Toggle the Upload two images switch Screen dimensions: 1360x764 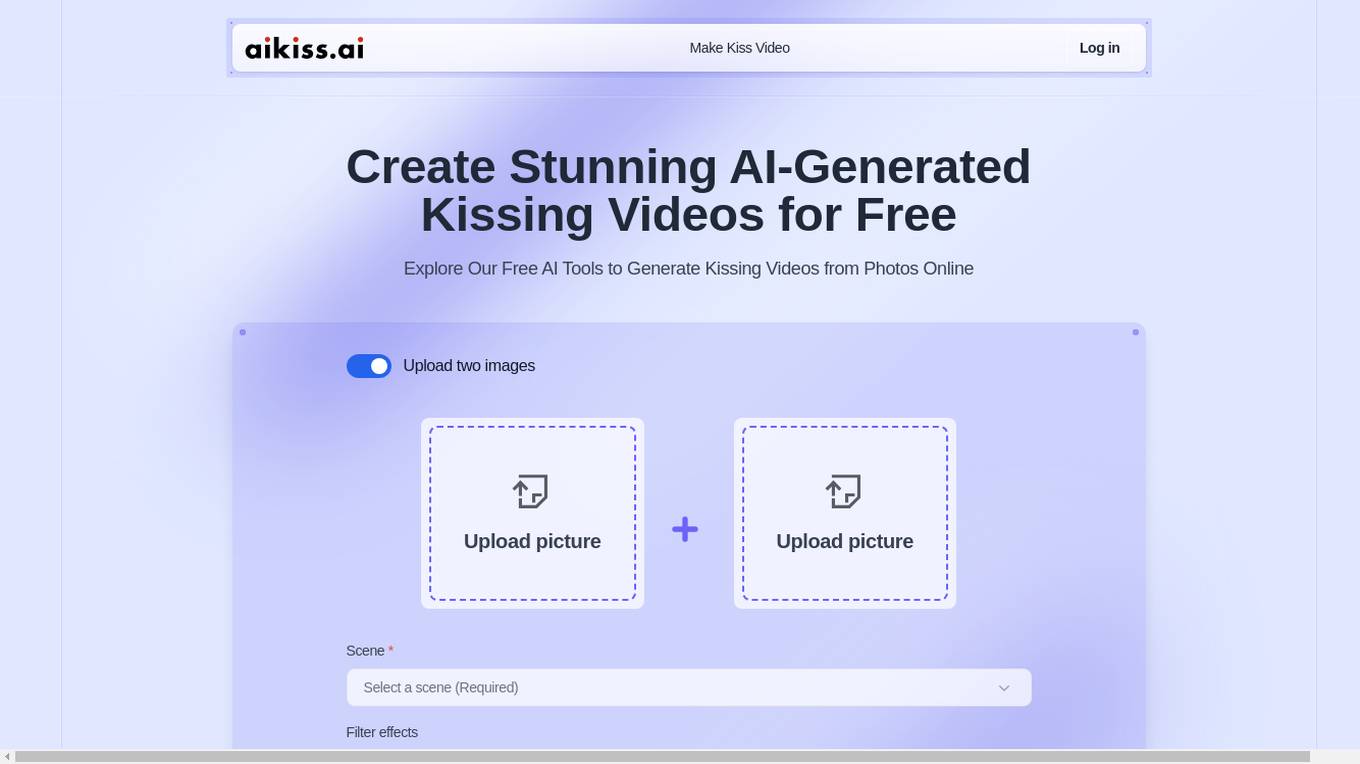point(369,366)
